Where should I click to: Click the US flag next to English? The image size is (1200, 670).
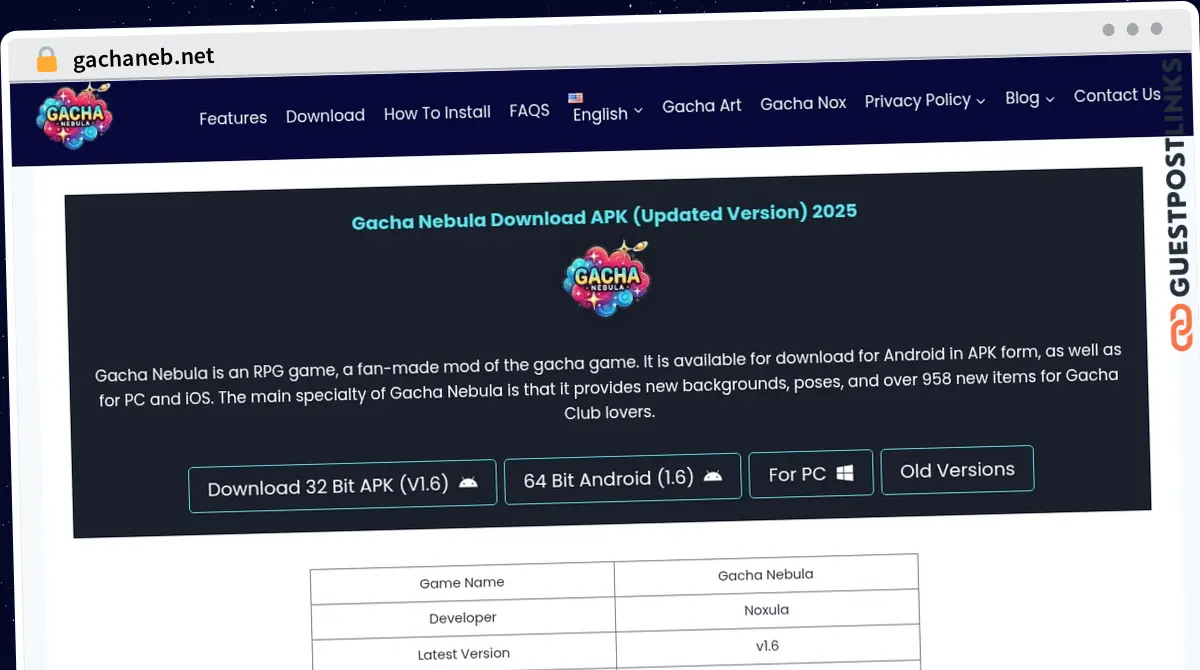point(575,97)
